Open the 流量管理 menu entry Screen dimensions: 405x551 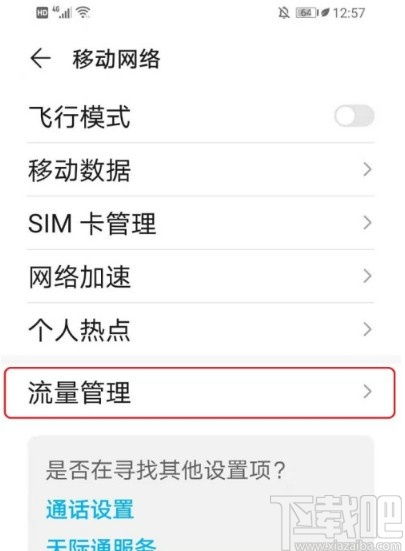[x=200, y=393]
